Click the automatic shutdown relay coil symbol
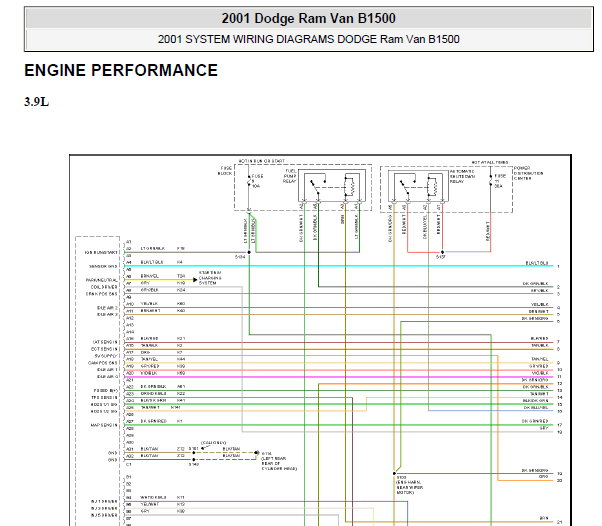Image resolution: width=602 pixels, height=526 pixels. click(433, 186)
